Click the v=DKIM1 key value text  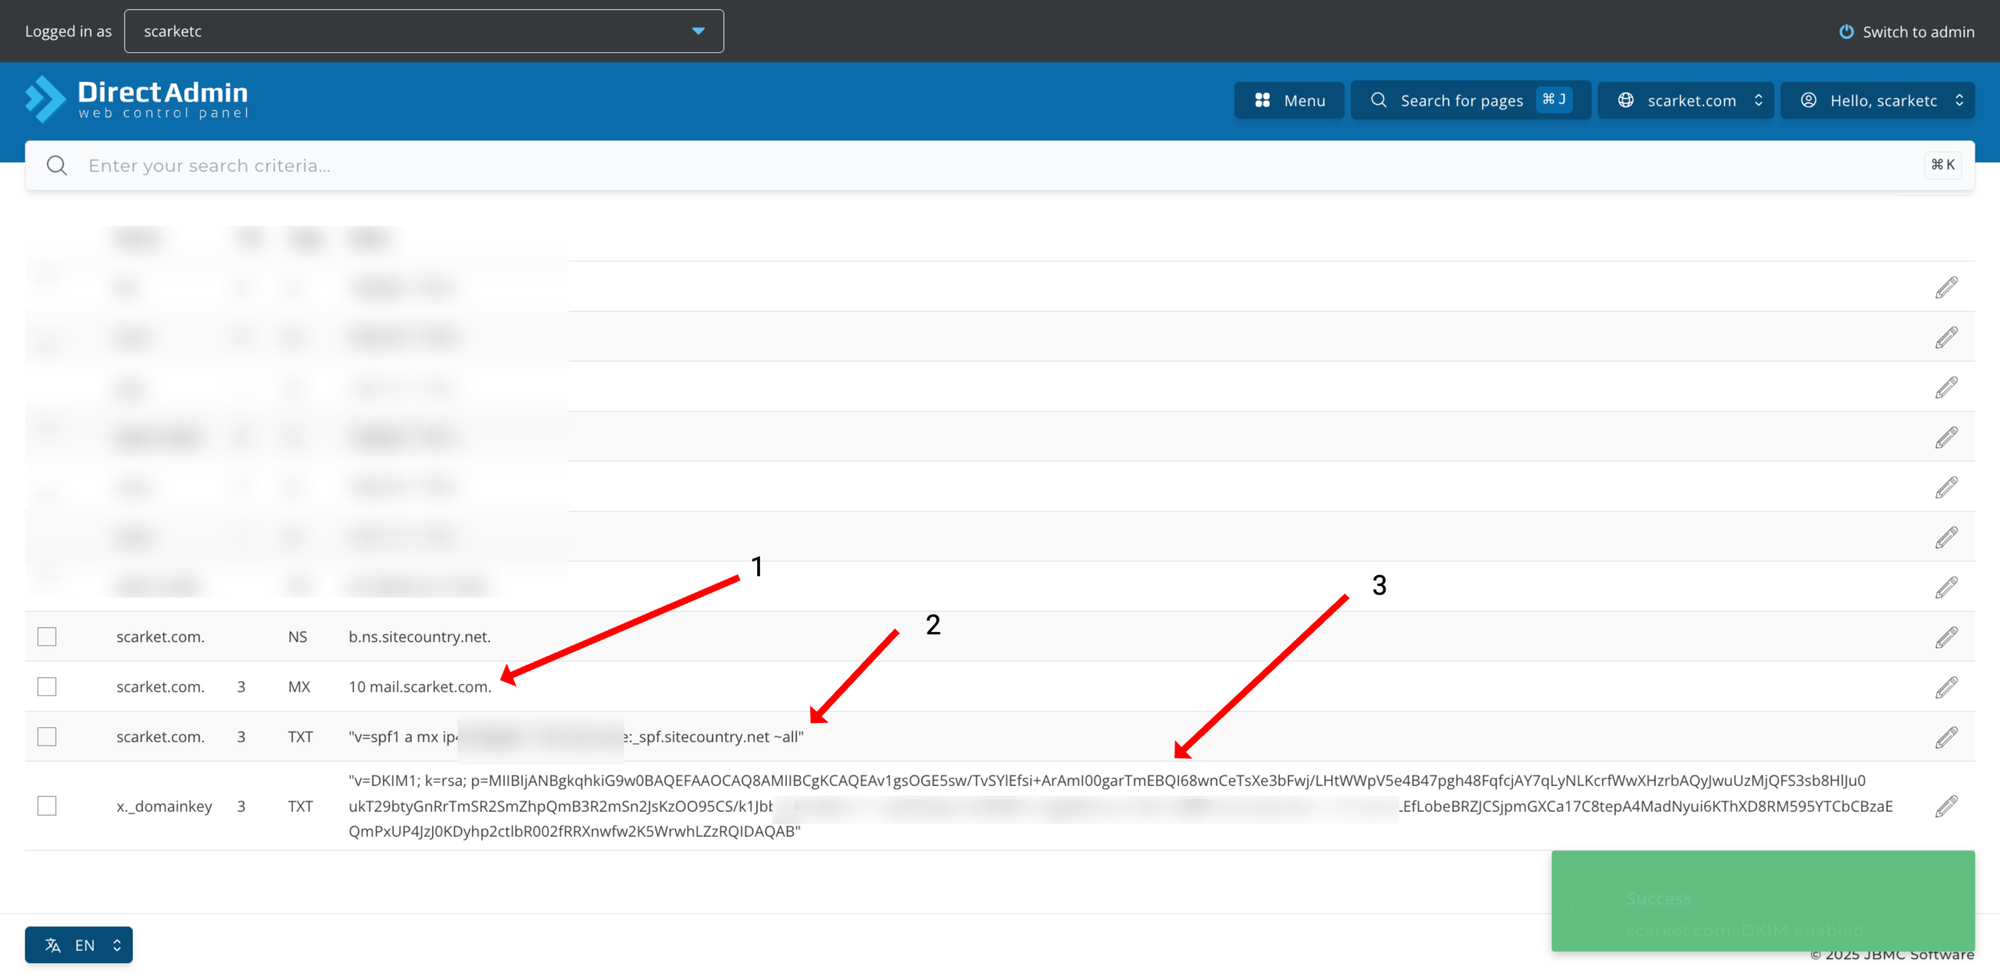point(1120,806)
